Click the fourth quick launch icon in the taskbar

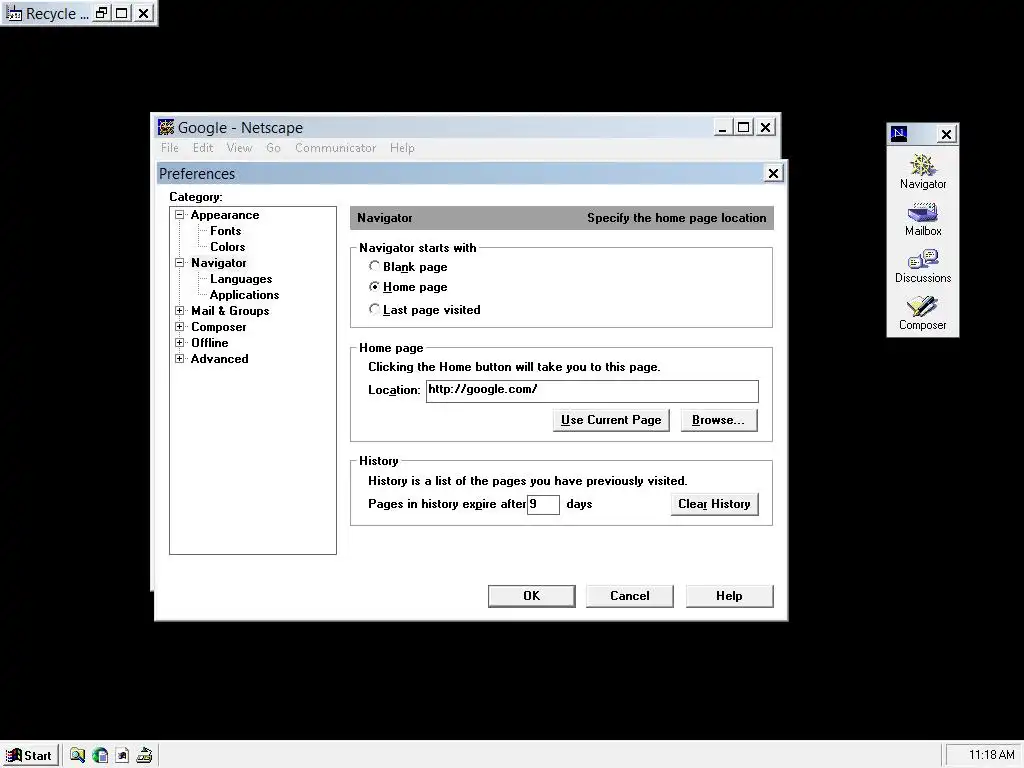(144, 755)
